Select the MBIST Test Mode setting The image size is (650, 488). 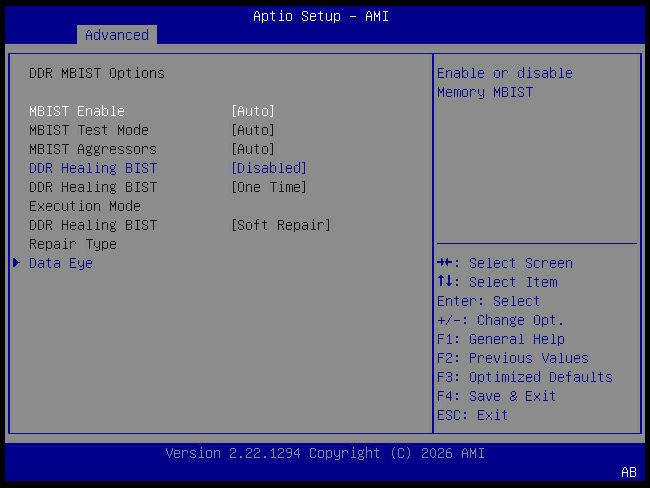89,130
